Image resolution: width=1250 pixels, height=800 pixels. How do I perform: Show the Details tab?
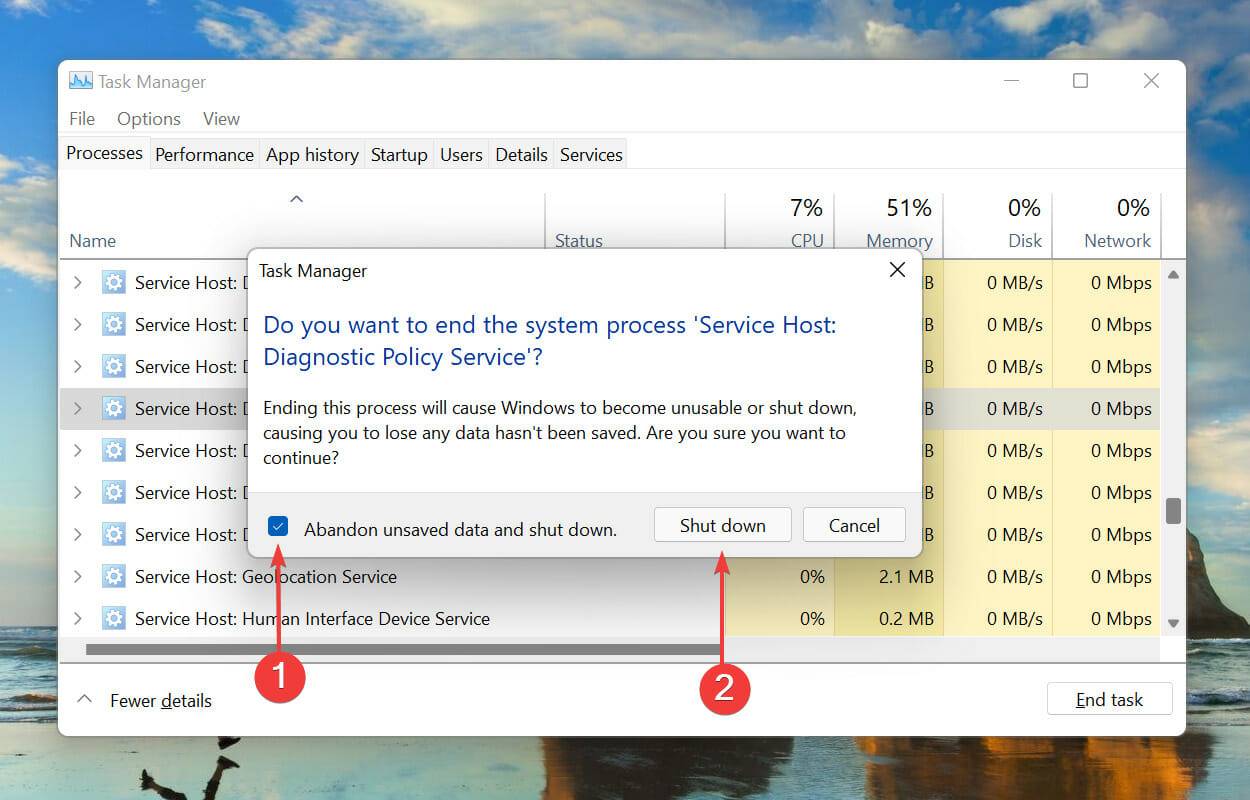tap(521, 155)
